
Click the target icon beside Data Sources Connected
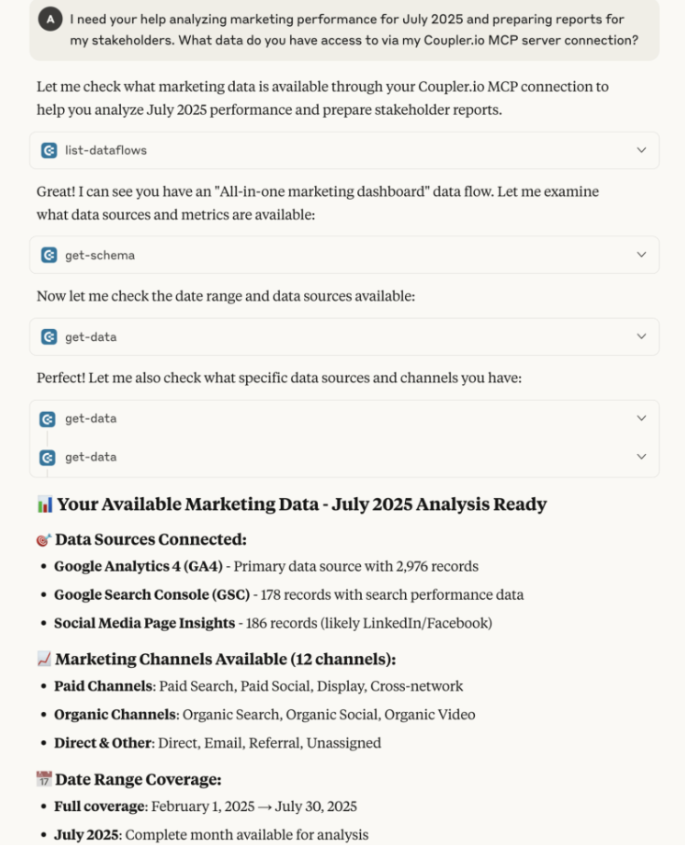click(x=42, y=539)
